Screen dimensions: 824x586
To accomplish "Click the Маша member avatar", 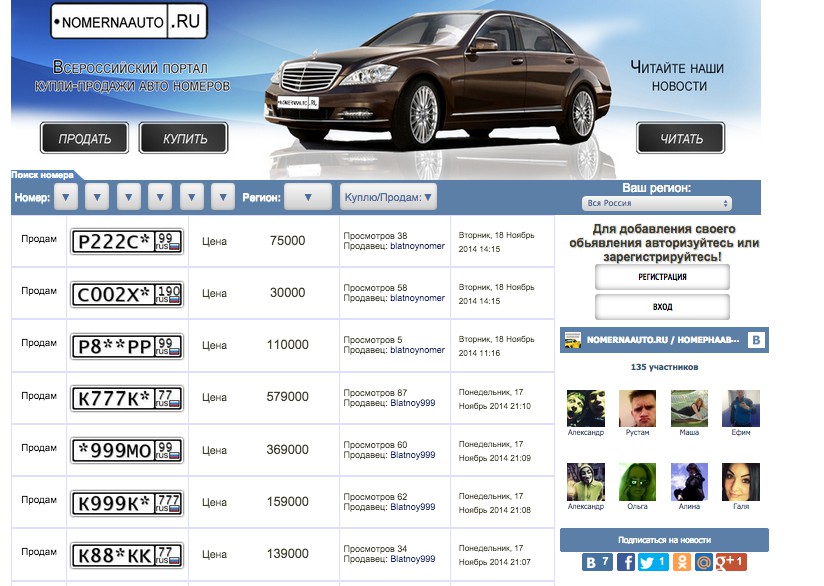I will click(x=689, y=408).
